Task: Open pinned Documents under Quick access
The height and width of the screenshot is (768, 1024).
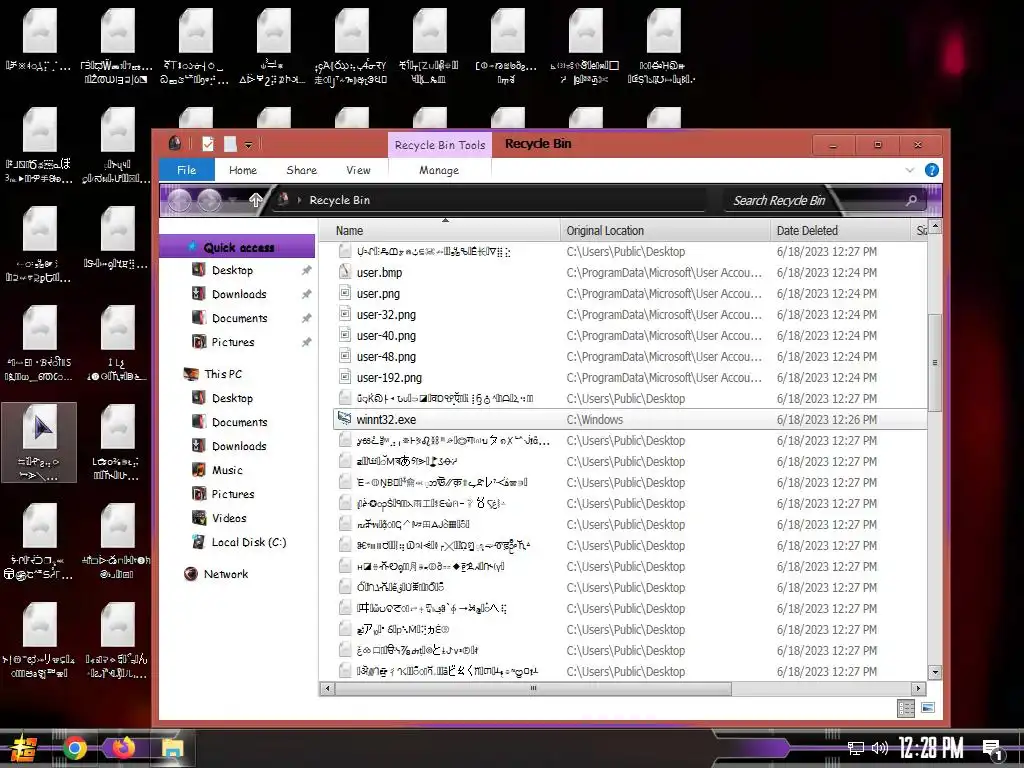Action: 239,318
